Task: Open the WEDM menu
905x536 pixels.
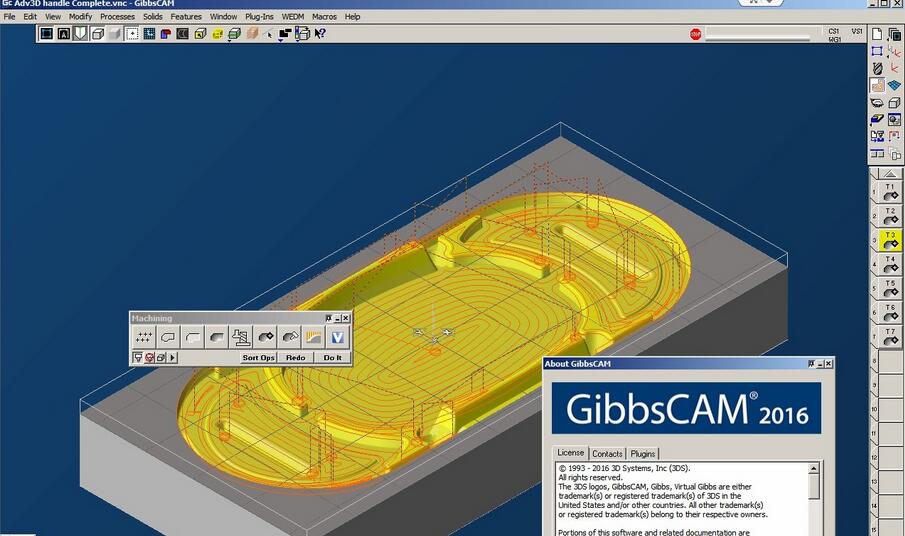Action: point(293,17)
